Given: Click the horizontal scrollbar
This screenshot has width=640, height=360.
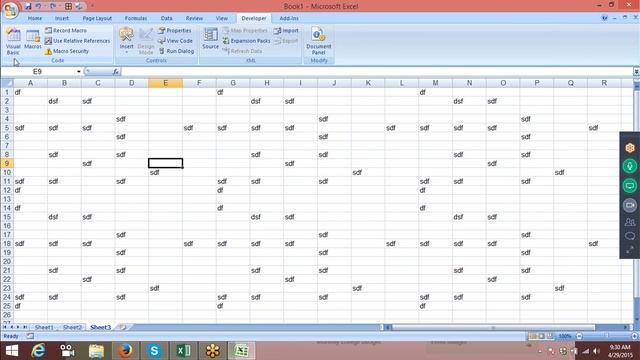Looking at the screenshot, I should click(x=493, y=327).
